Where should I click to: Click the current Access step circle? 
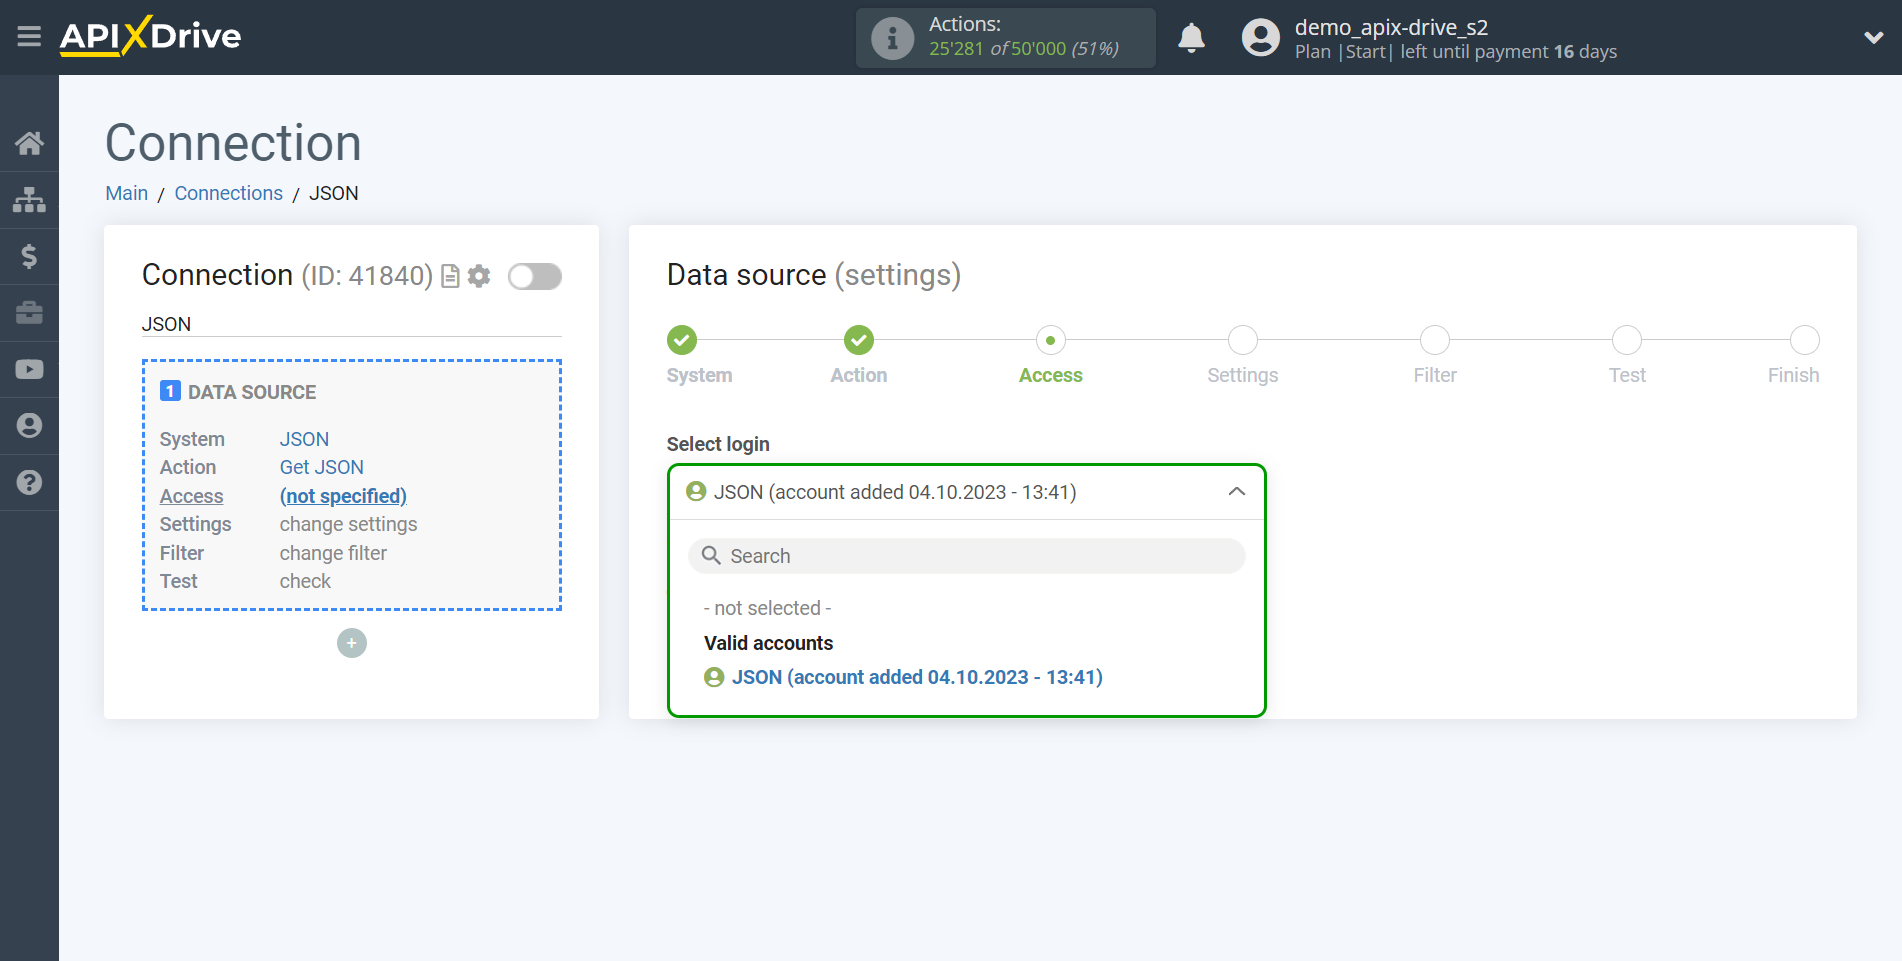[1050, 340]
